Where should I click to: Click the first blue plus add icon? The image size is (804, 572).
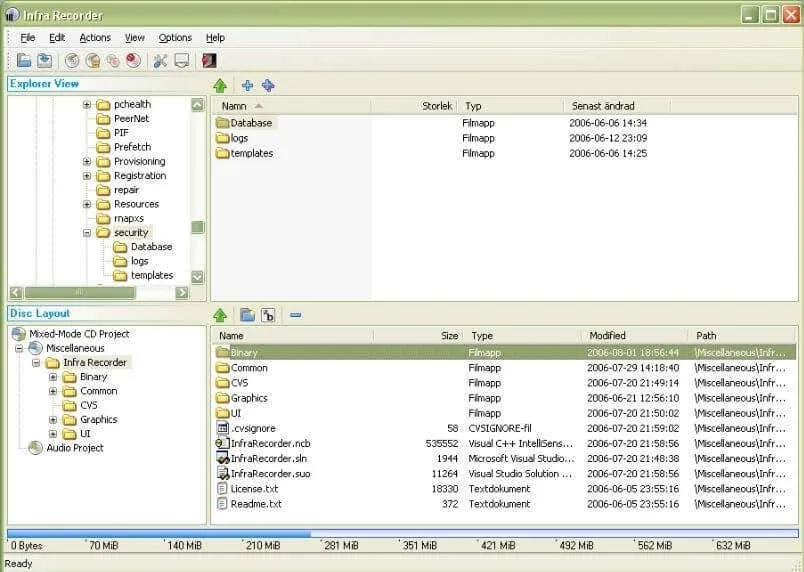pos(247,86)
